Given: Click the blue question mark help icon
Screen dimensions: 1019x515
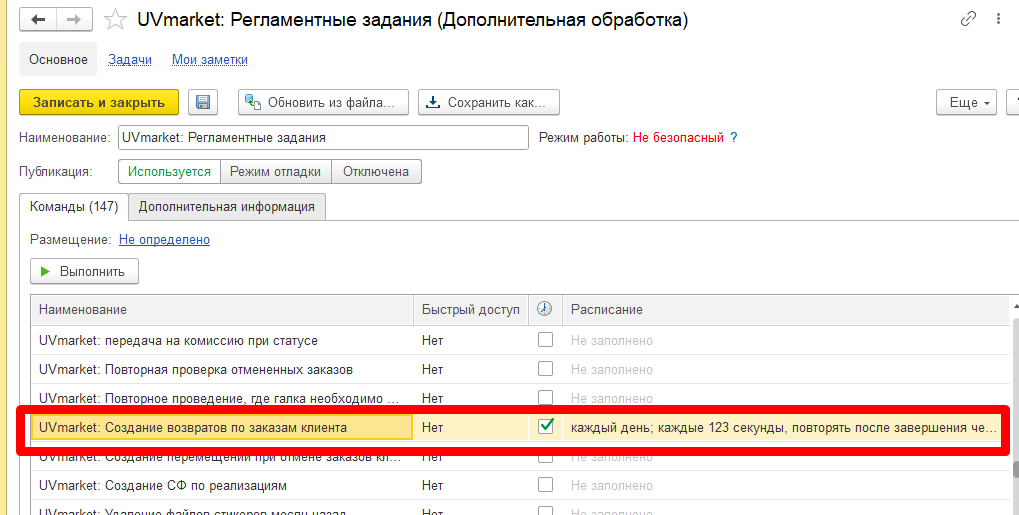Looking at the screenshot, I should 734,137.
